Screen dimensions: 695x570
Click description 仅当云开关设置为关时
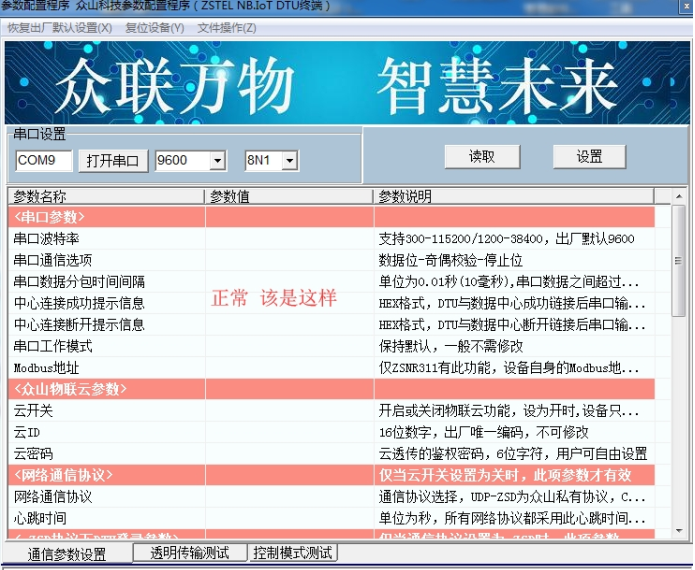(x=505, y=475)
